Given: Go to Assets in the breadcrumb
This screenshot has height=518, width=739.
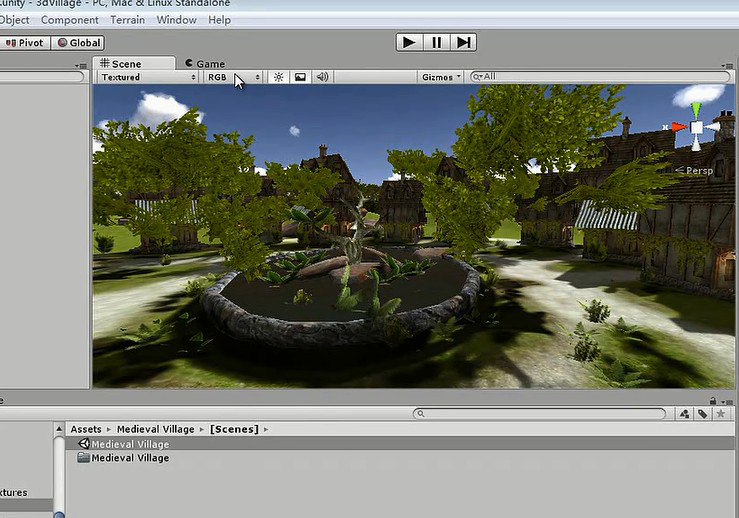Looking at the screenshot, I should (x=86, y=429).
